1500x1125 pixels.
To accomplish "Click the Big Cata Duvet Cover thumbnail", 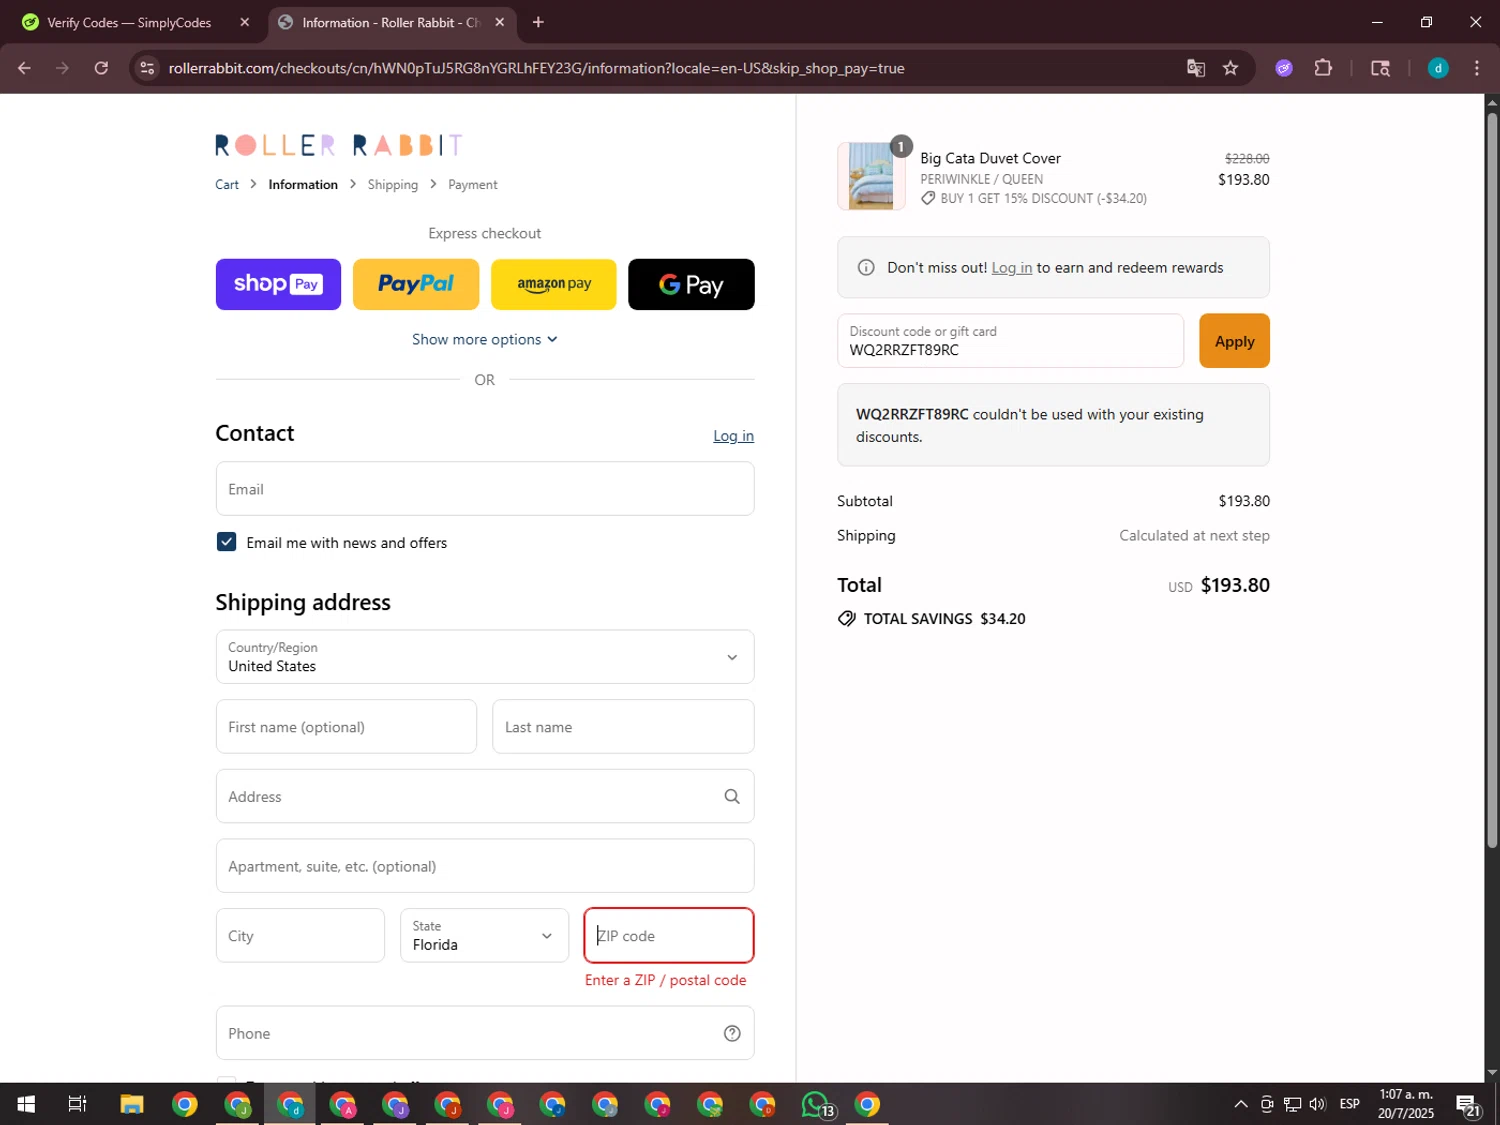I will (x=871, y=176).
